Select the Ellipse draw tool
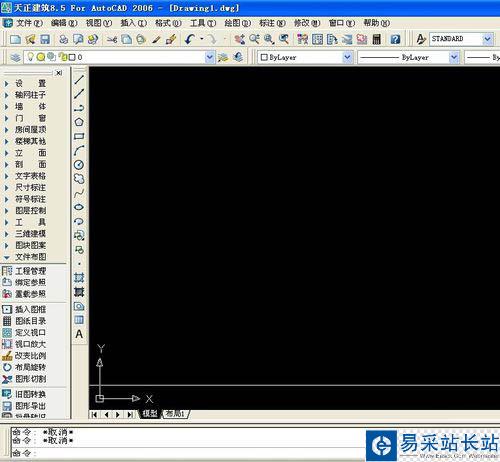Screen dimensions: 500x462 click(x=79, y=207)
